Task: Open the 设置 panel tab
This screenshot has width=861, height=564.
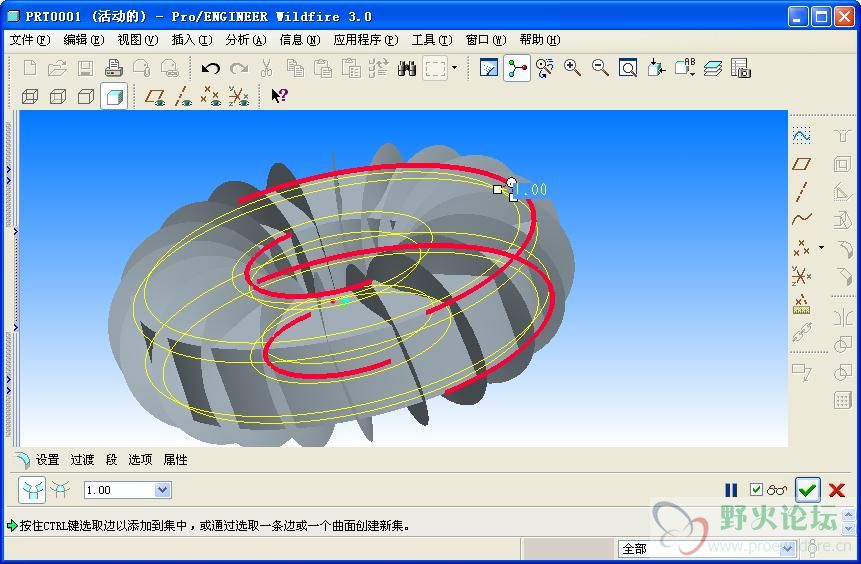Action: point(48,460)
